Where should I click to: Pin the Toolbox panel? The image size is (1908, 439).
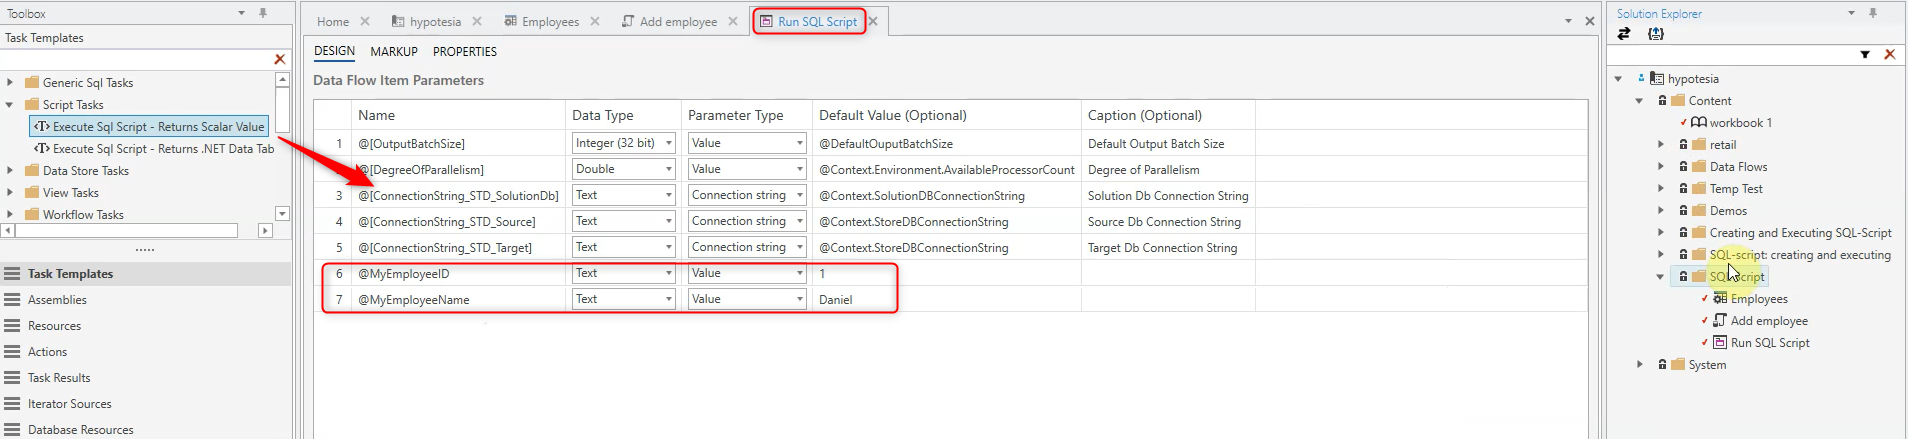(x=263, y=13)
